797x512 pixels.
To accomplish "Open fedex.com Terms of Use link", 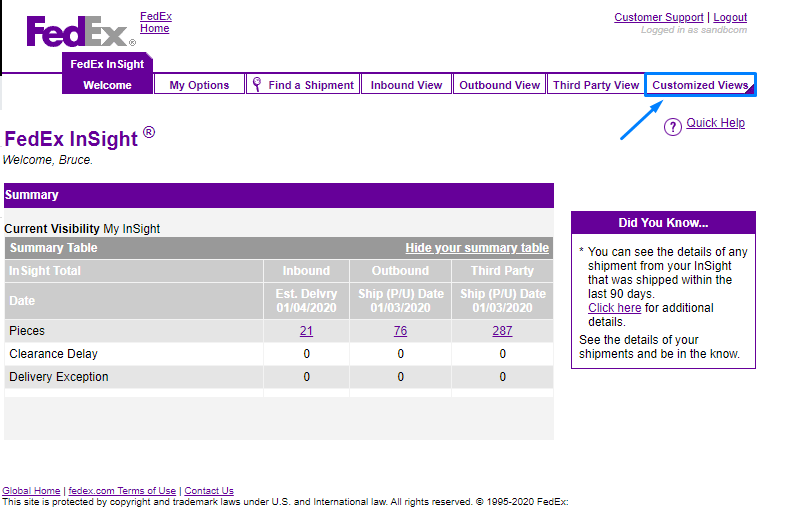I will pyautogui.click(x=122, y=491).
